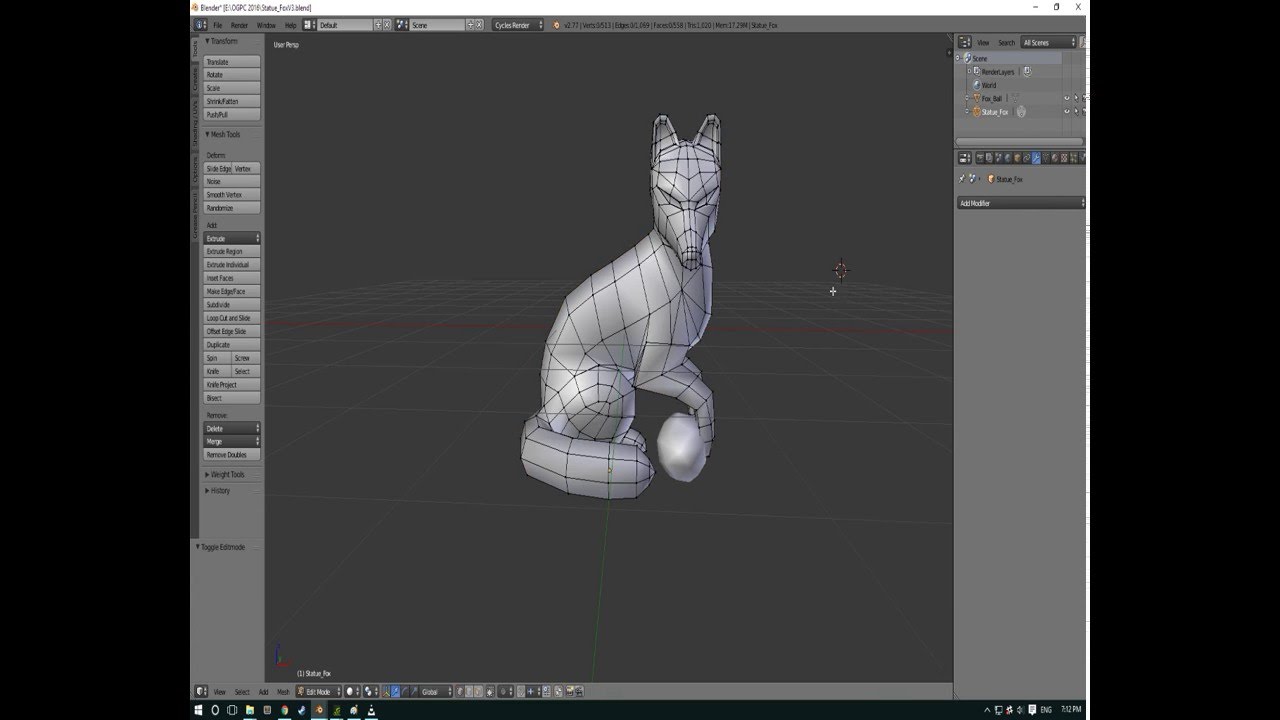Open the Help menu
Screen dimensions: 1280x720
pyautogui.click(x=290, y=25)
